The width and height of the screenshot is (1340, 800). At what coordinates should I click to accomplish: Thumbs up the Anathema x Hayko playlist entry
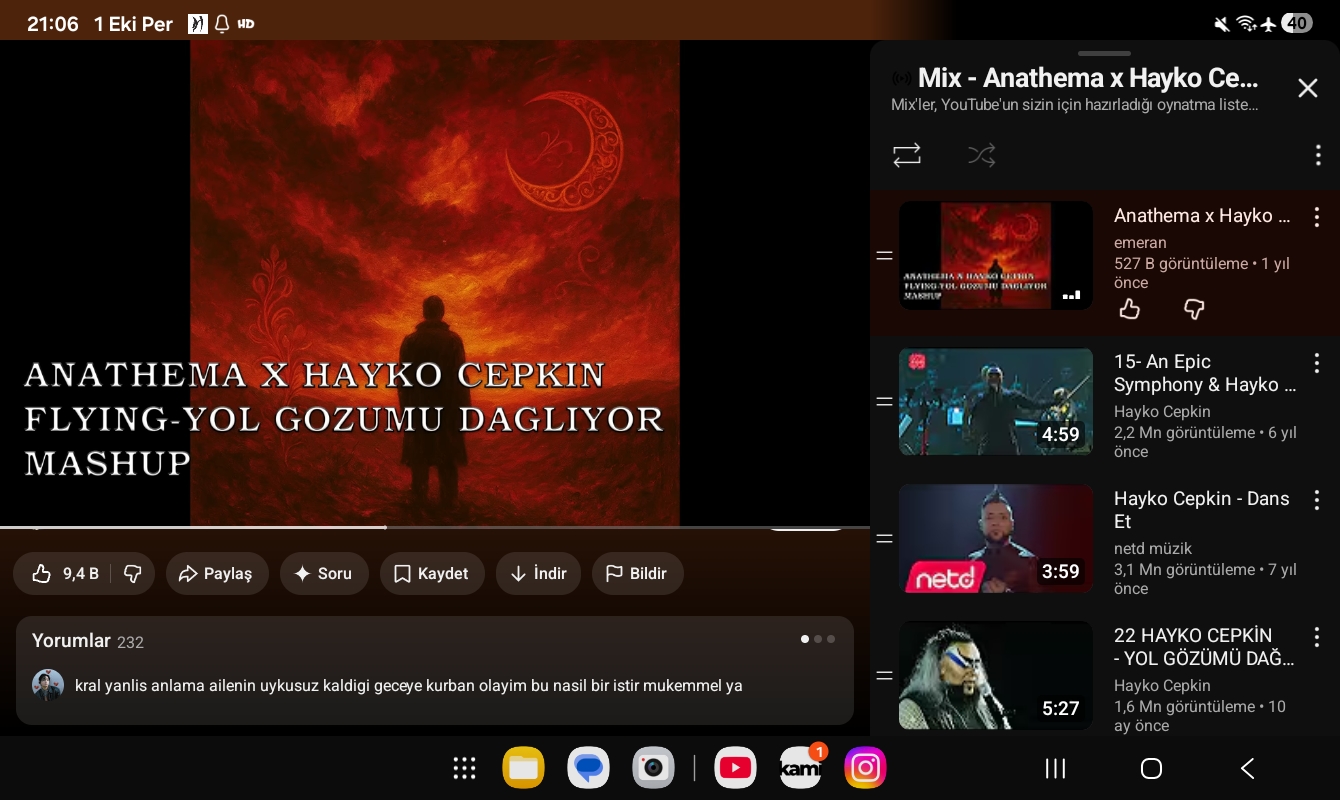(x=1130, y=309)
